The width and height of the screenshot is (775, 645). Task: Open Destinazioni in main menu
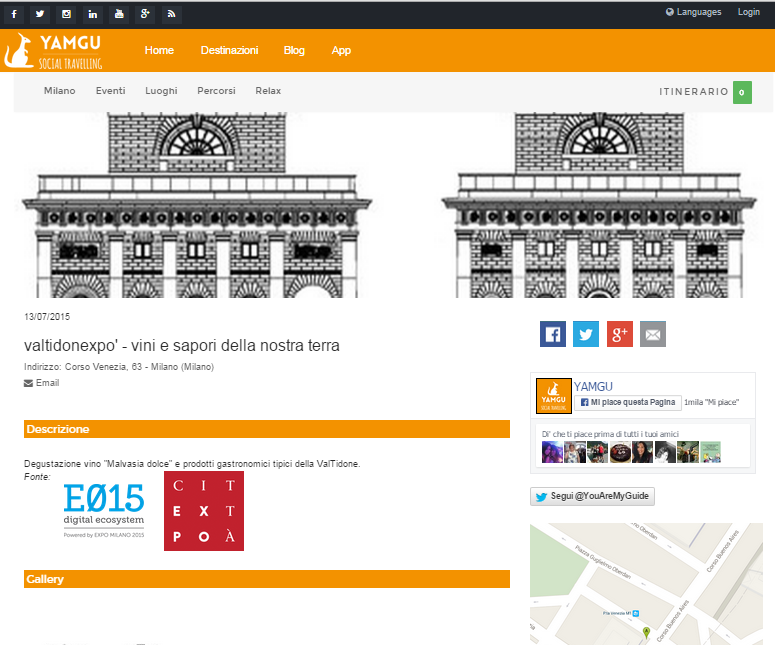[229, 50]
